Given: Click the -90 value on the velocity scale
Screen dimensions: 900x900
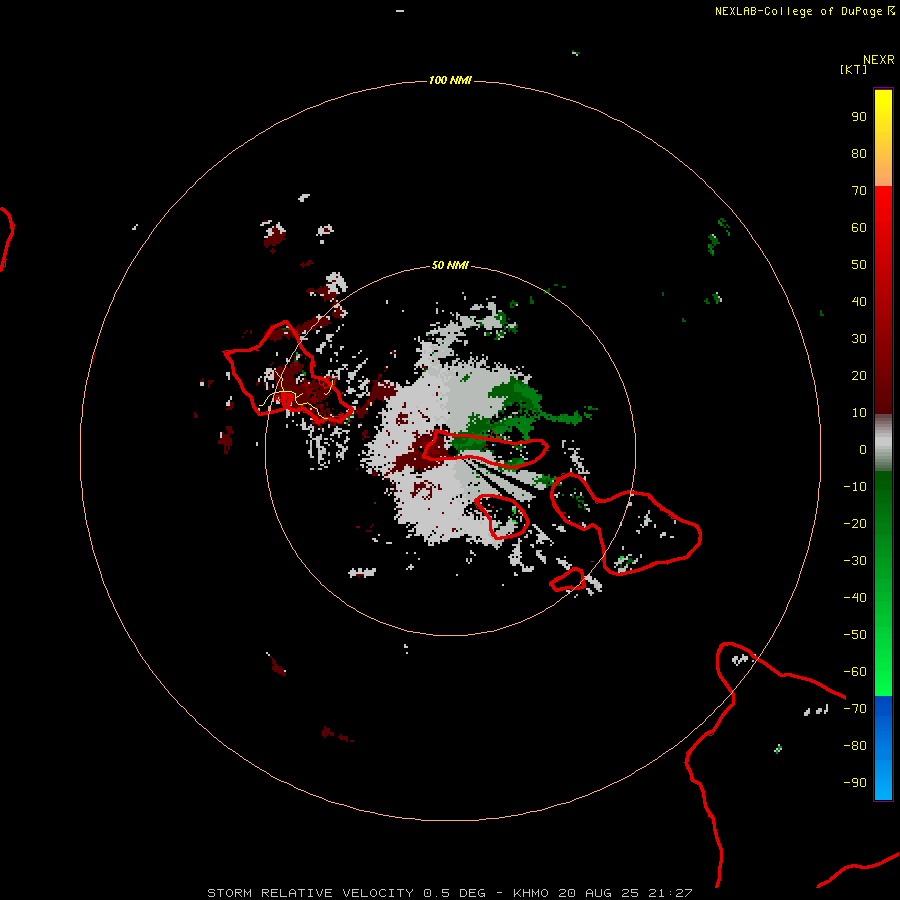Looking at the screenshot, I should click(855, 783).
